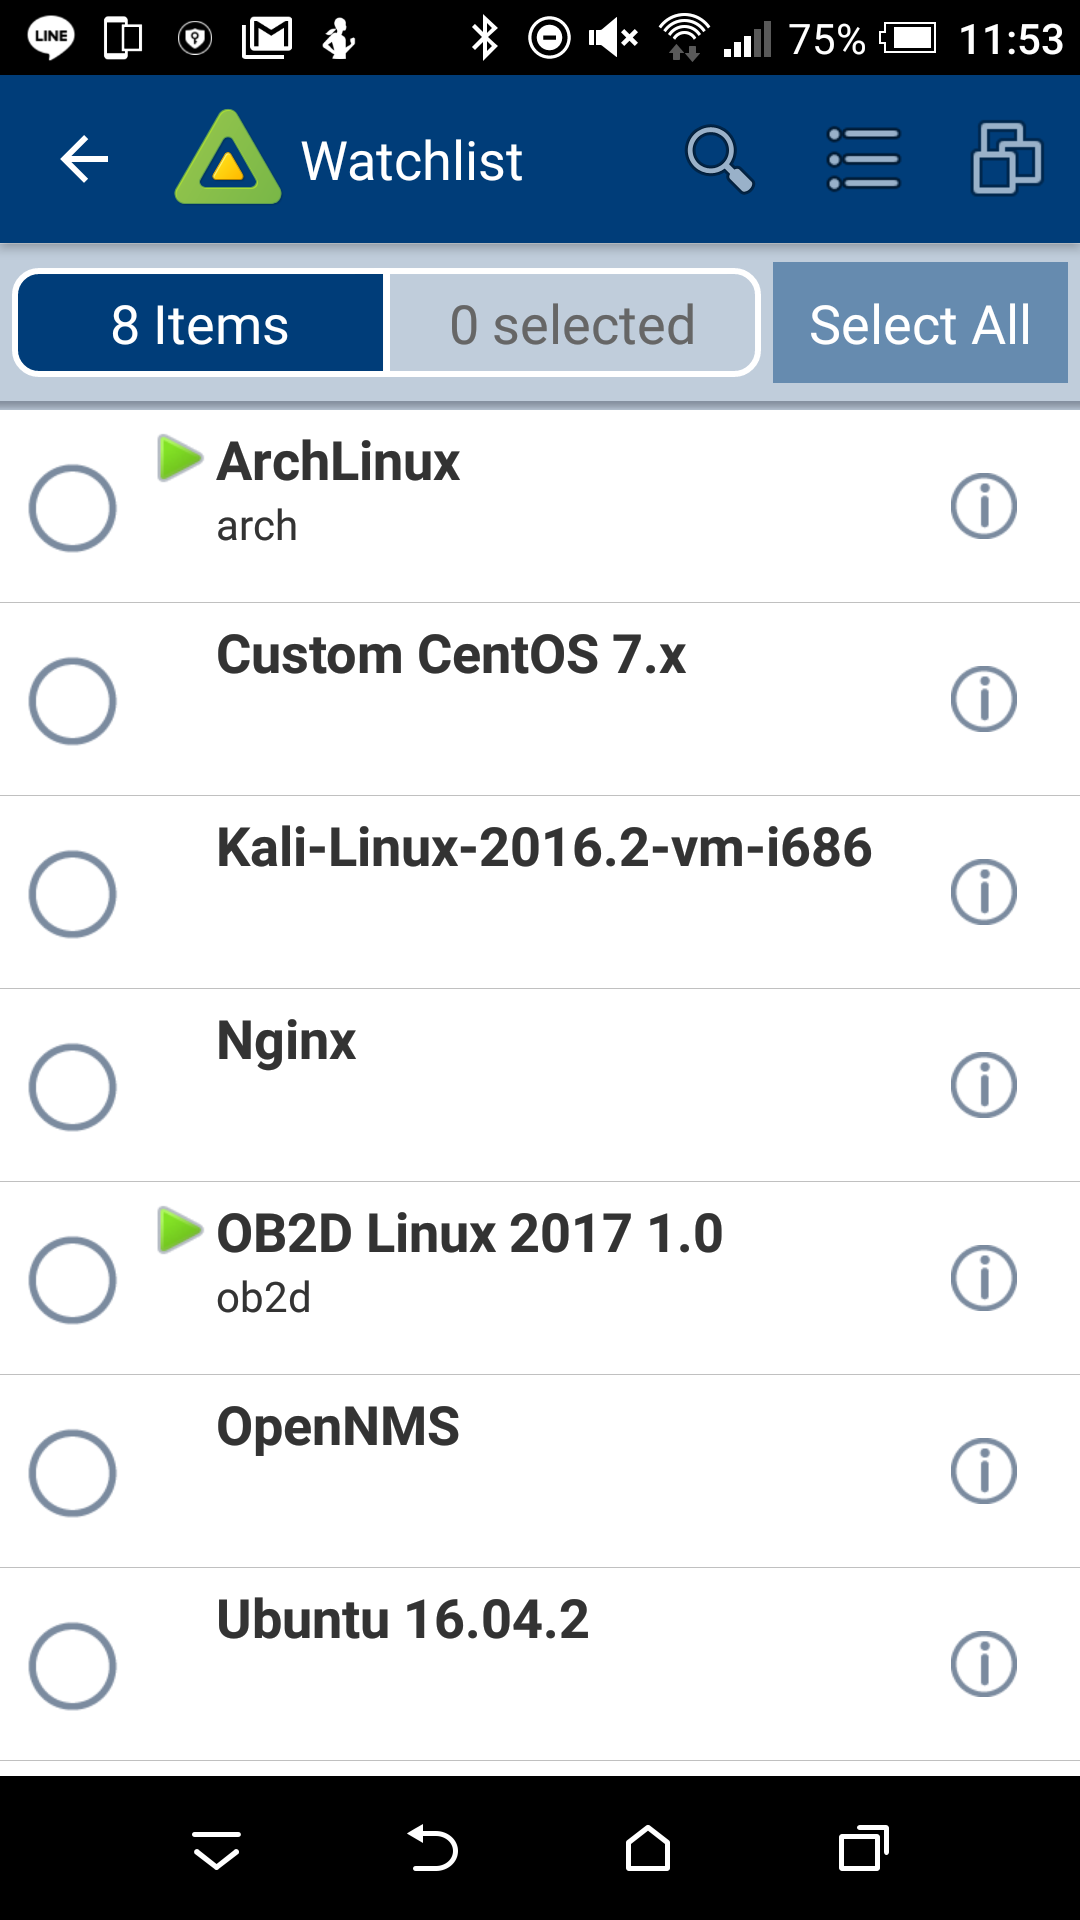Tap the Select All button
Viewport: 1080px width, 1920px height.
tap(920, 323)
